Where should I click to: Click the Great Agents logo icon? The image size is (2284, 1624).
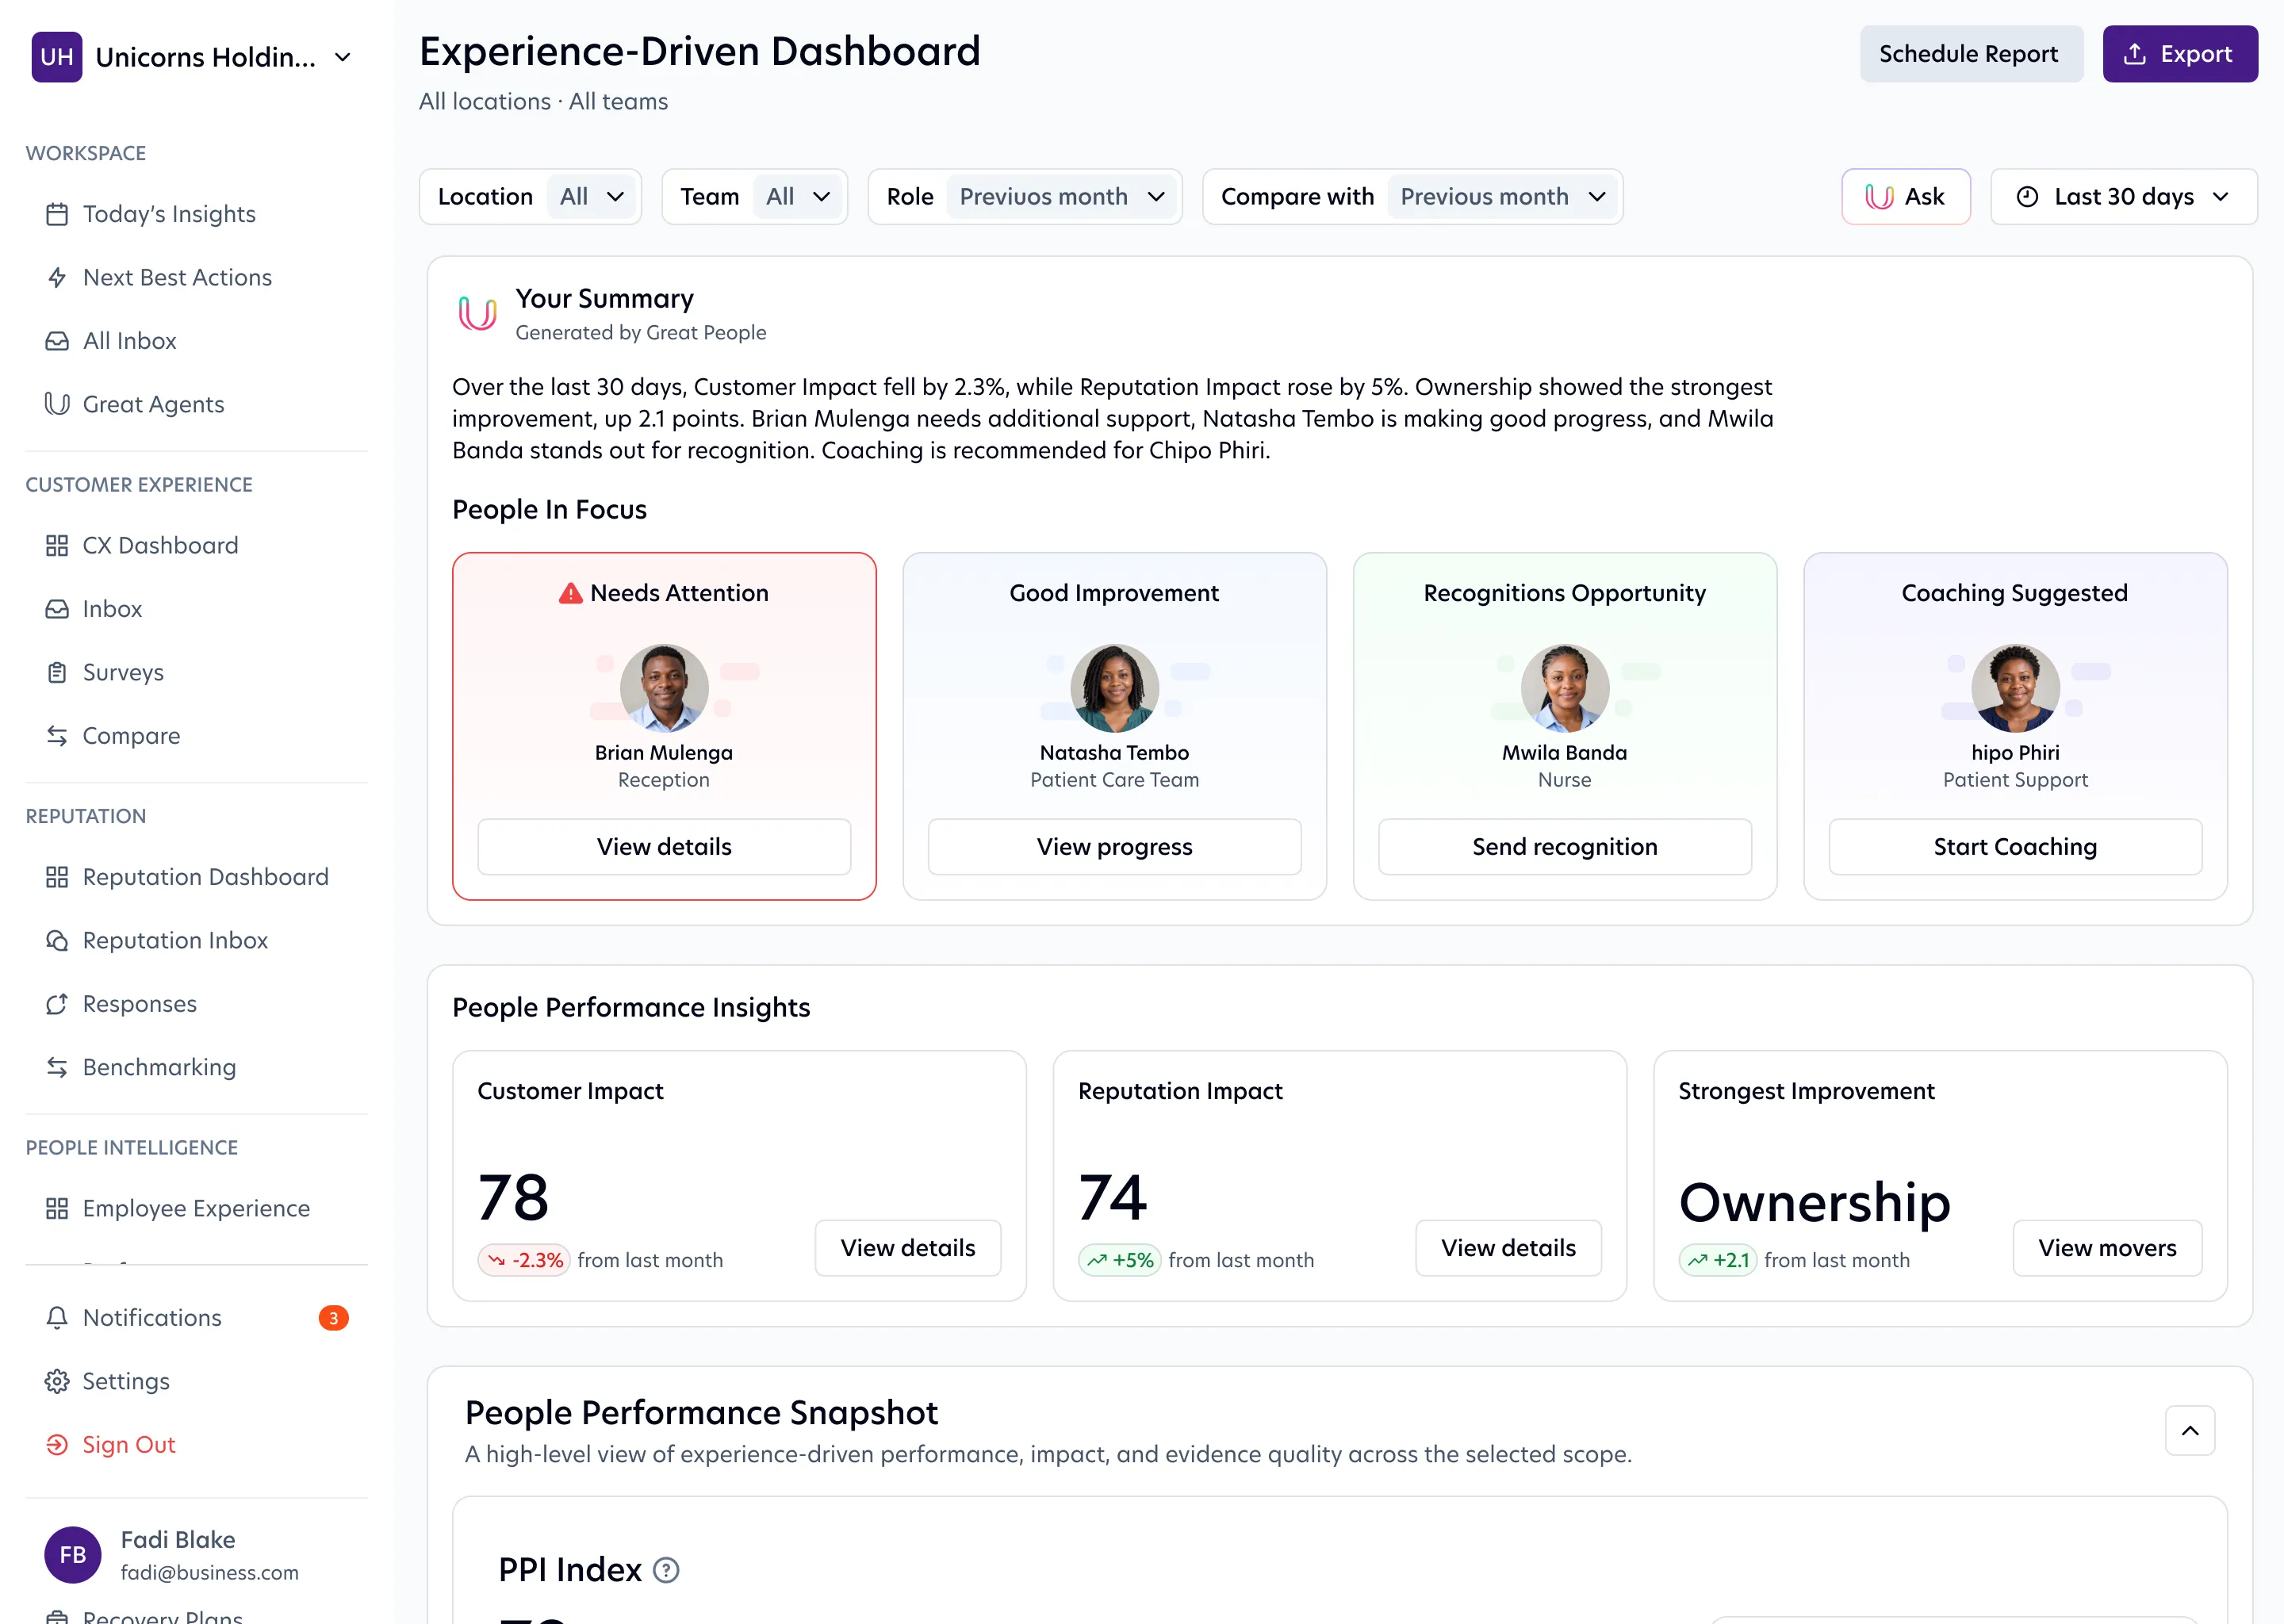click(x=57, y=404)
